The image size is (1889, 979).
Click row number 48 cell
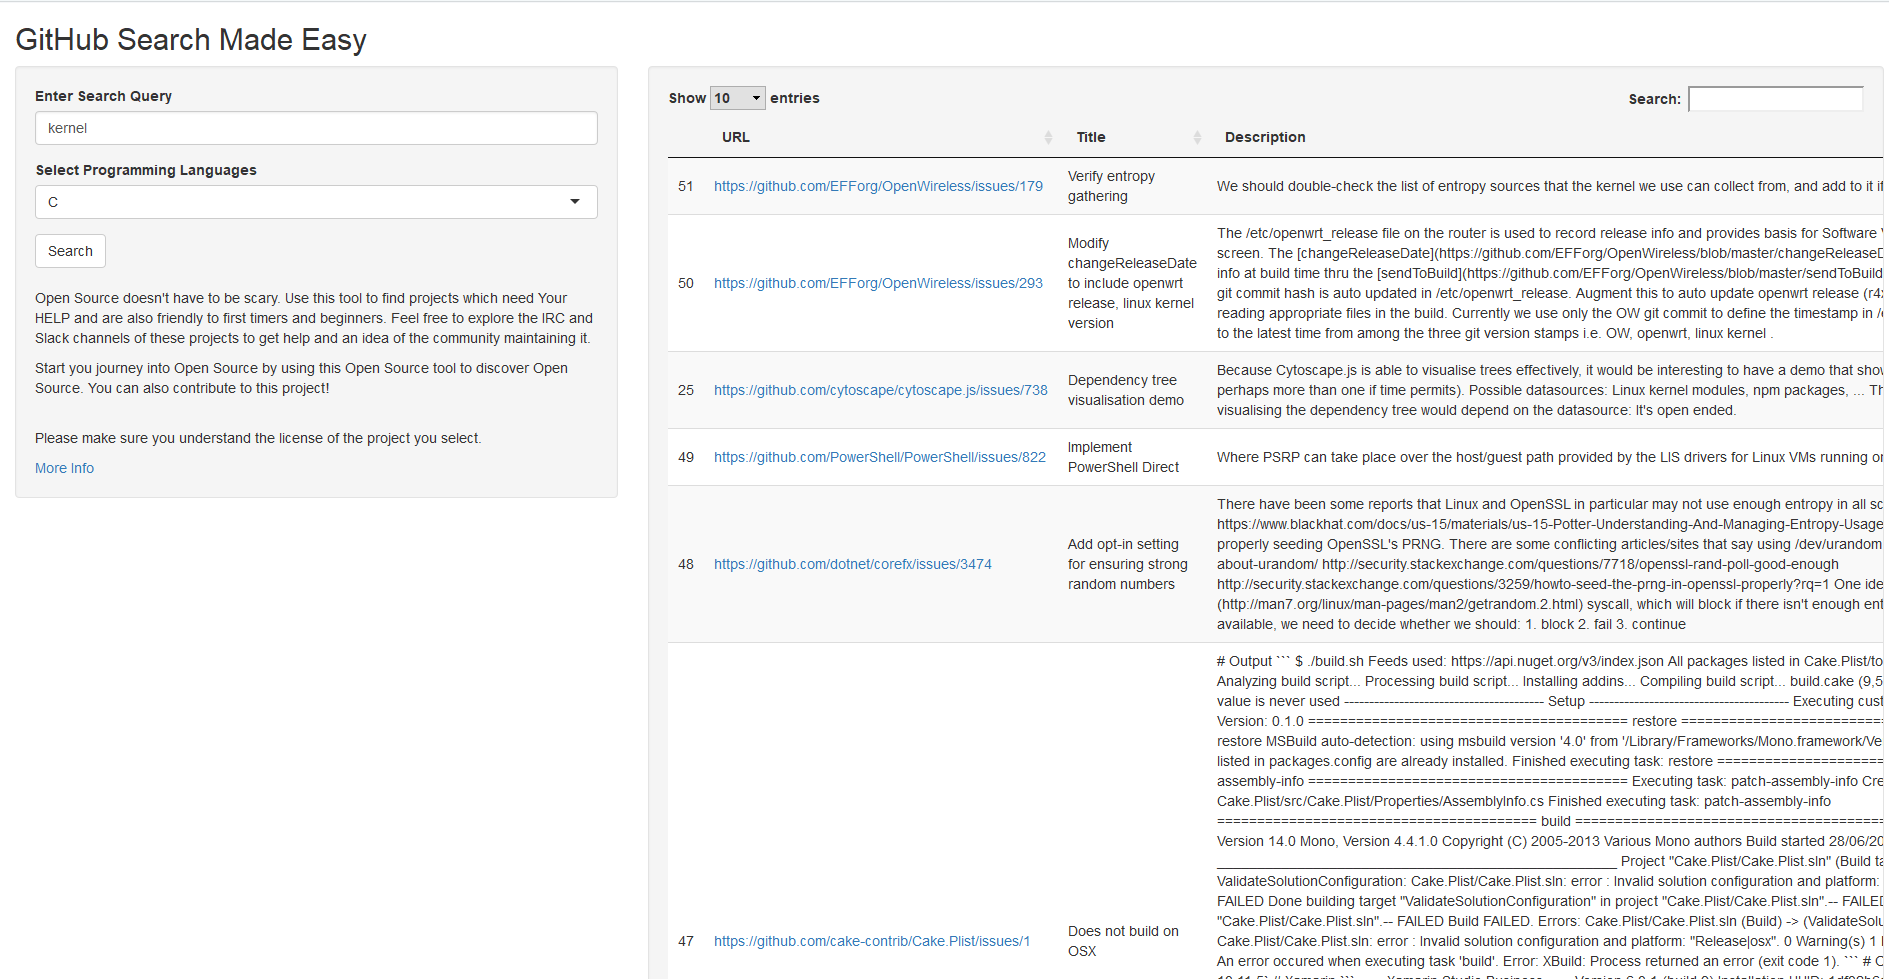pyautogui.click(x=686, y=564)
